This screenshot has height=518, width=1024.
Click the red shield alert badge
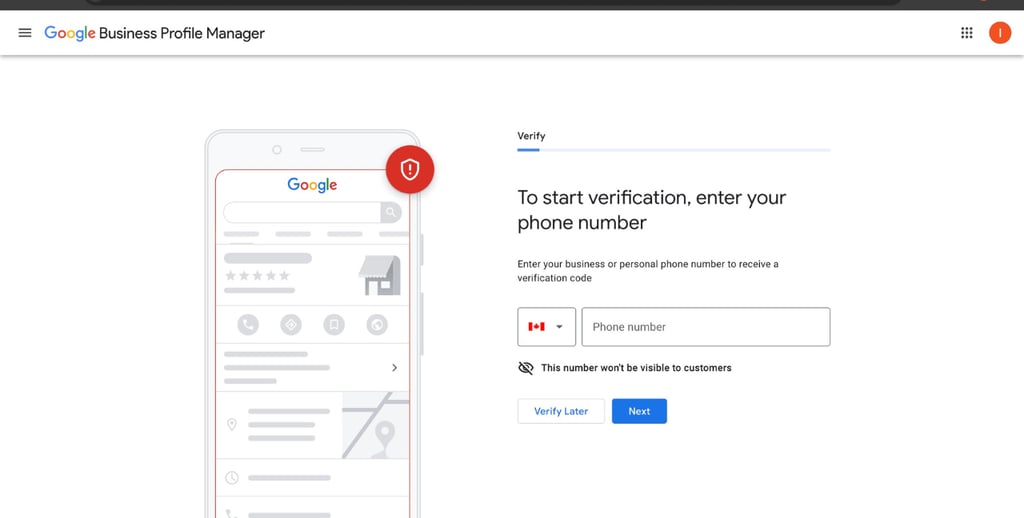click(409, 169)
